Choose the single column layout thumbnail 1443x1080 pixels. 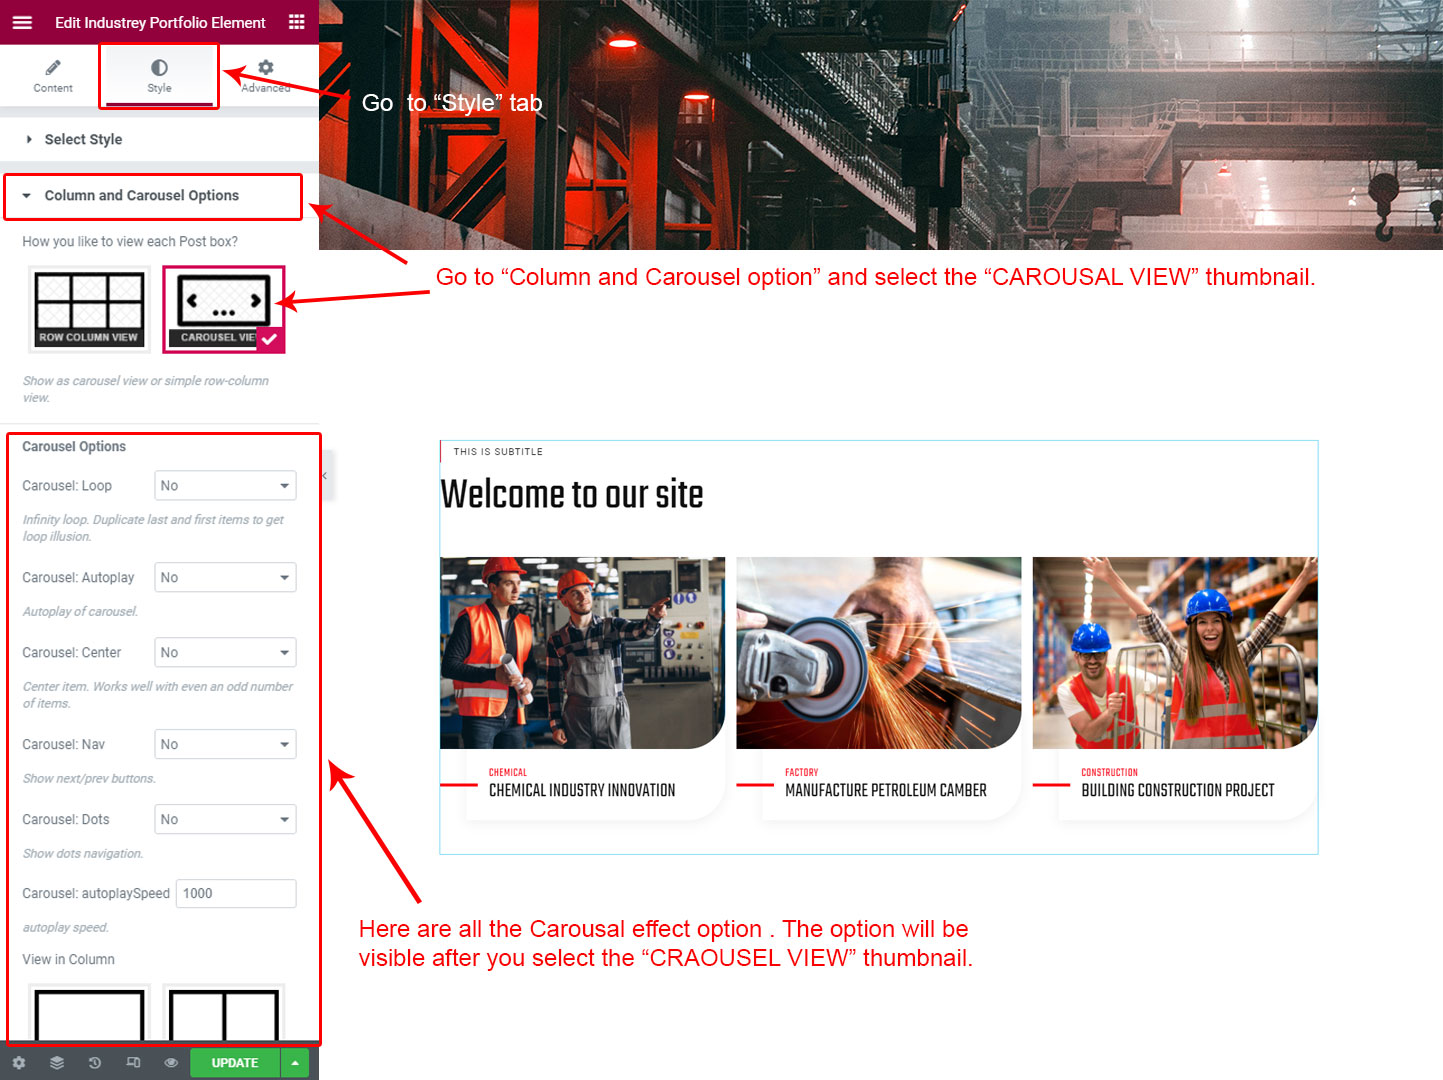pyautogui.click(x=89, y=1014)
